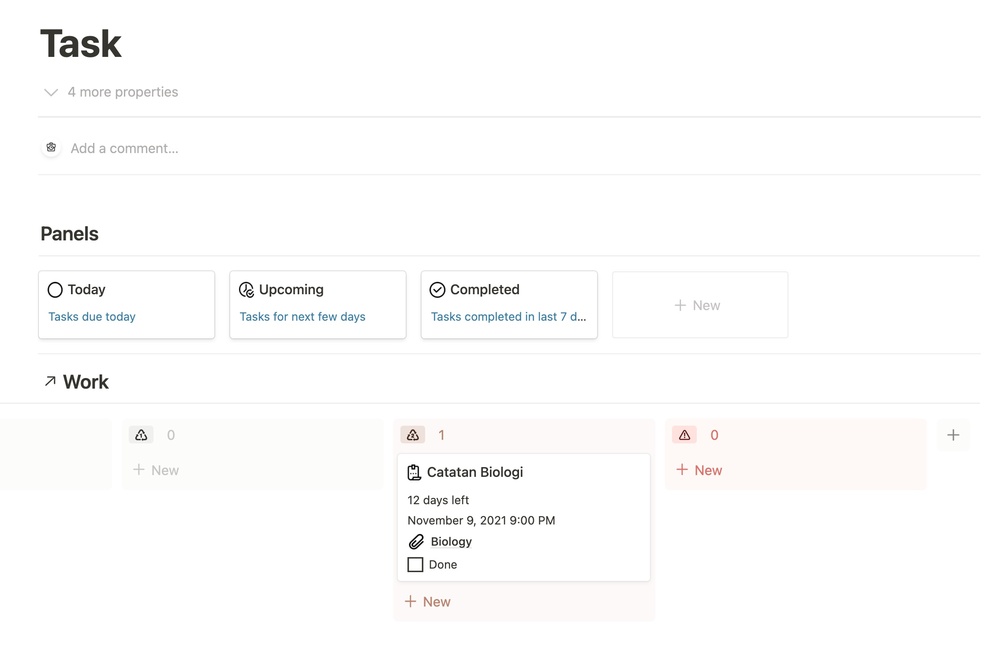Click + New in the red column
The image size is (1005, 663).
click(699, 470)
